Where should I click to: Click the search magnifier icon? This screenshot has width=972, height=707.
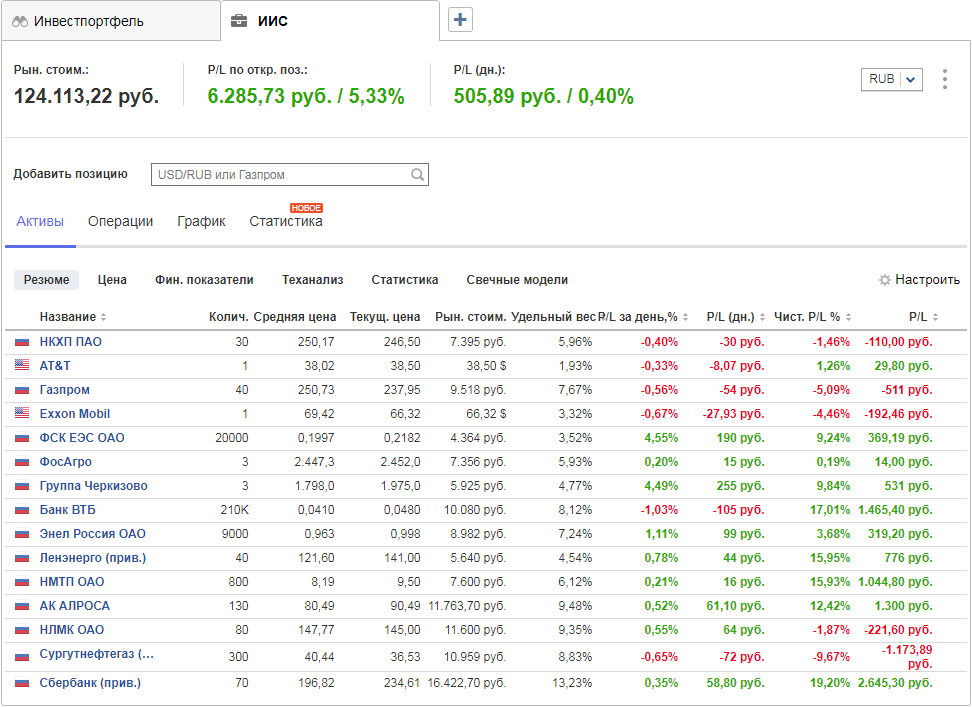point(418,175)
